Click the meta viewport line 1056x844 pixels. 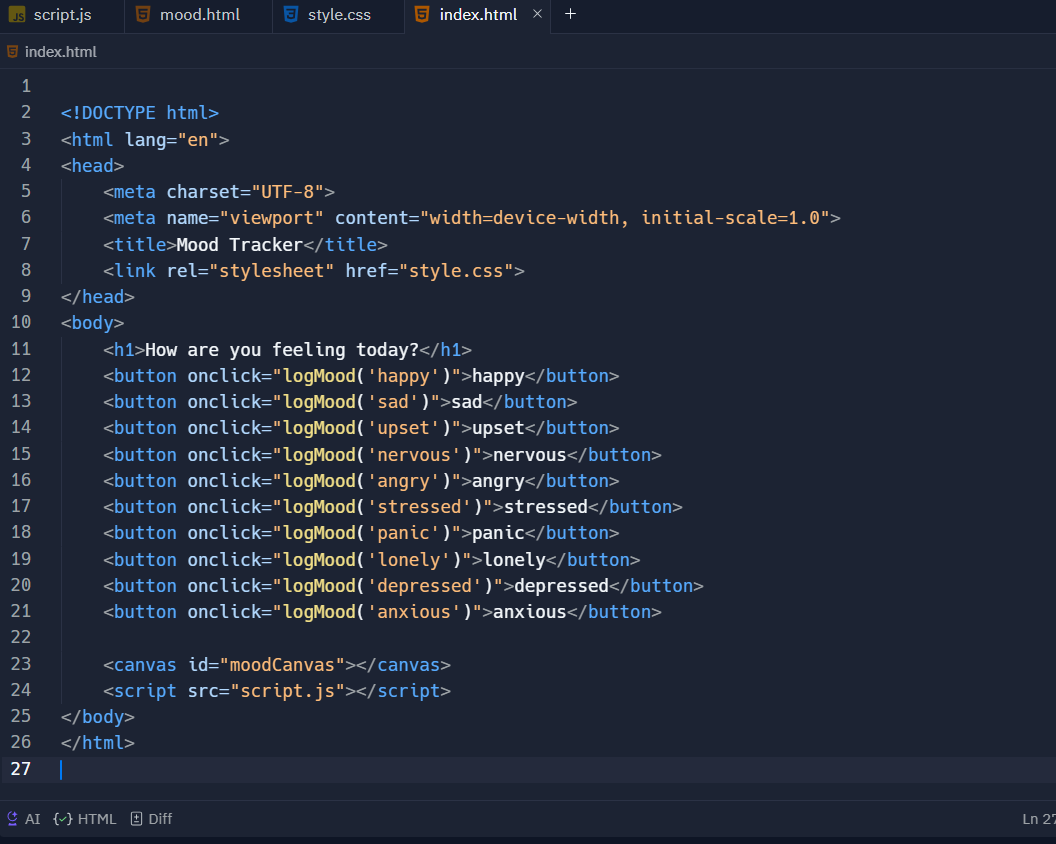coord(471,218)
